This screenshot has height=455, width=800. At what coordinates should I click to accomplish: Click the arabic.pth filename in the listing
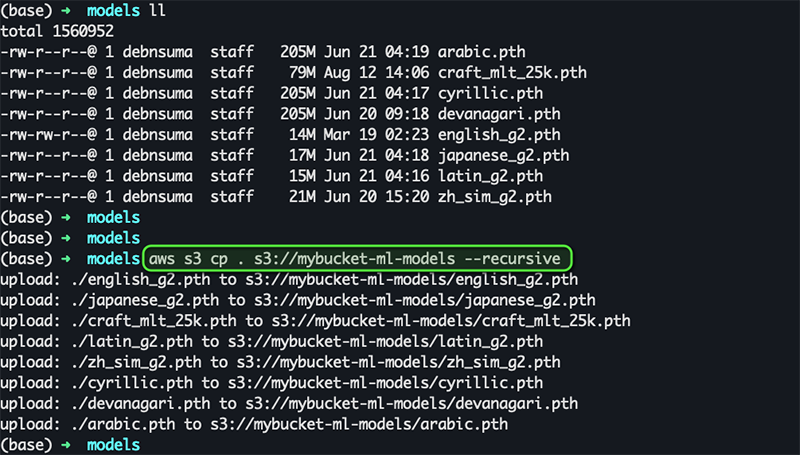tap(482, 52)
